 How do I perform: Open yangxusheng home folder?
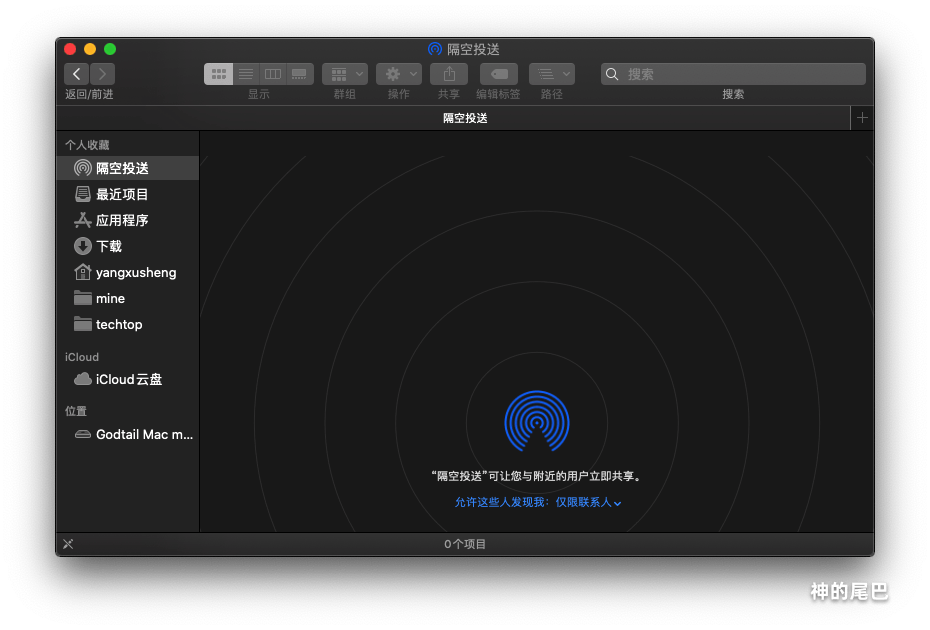tap(135, 272)
